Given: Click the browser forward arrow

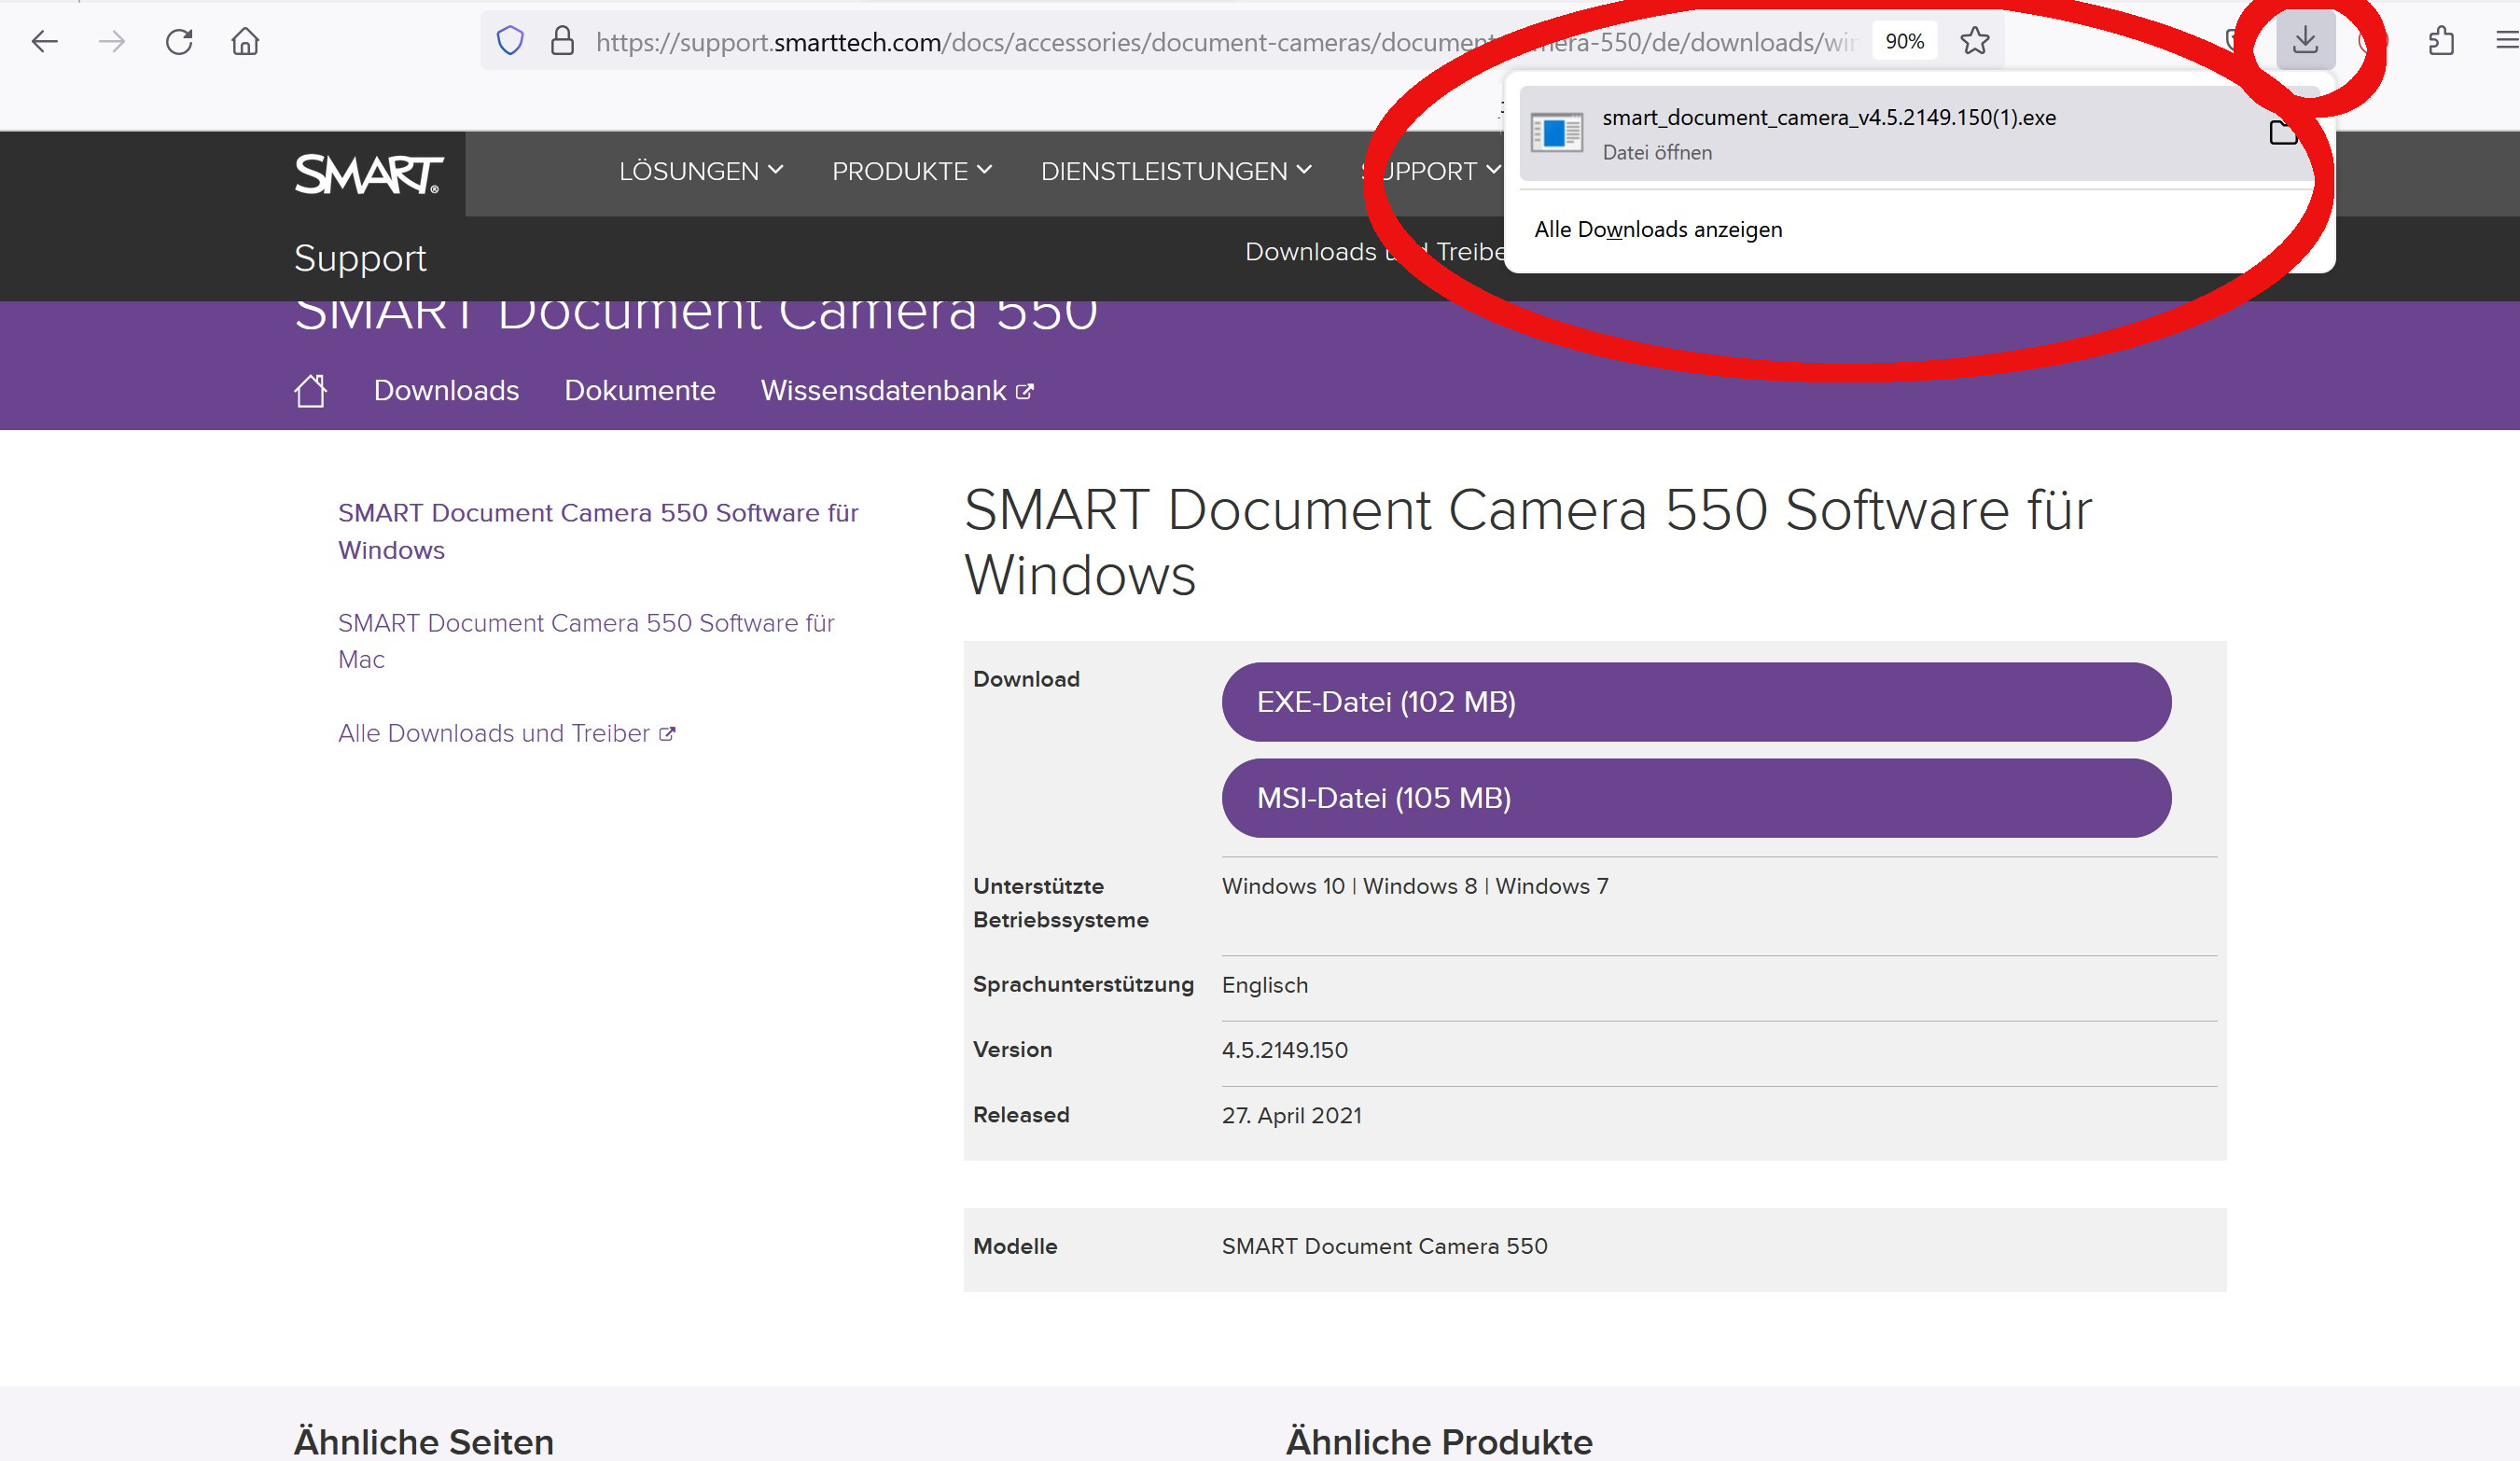Looking at the screenshot, I should pos(112,42).
